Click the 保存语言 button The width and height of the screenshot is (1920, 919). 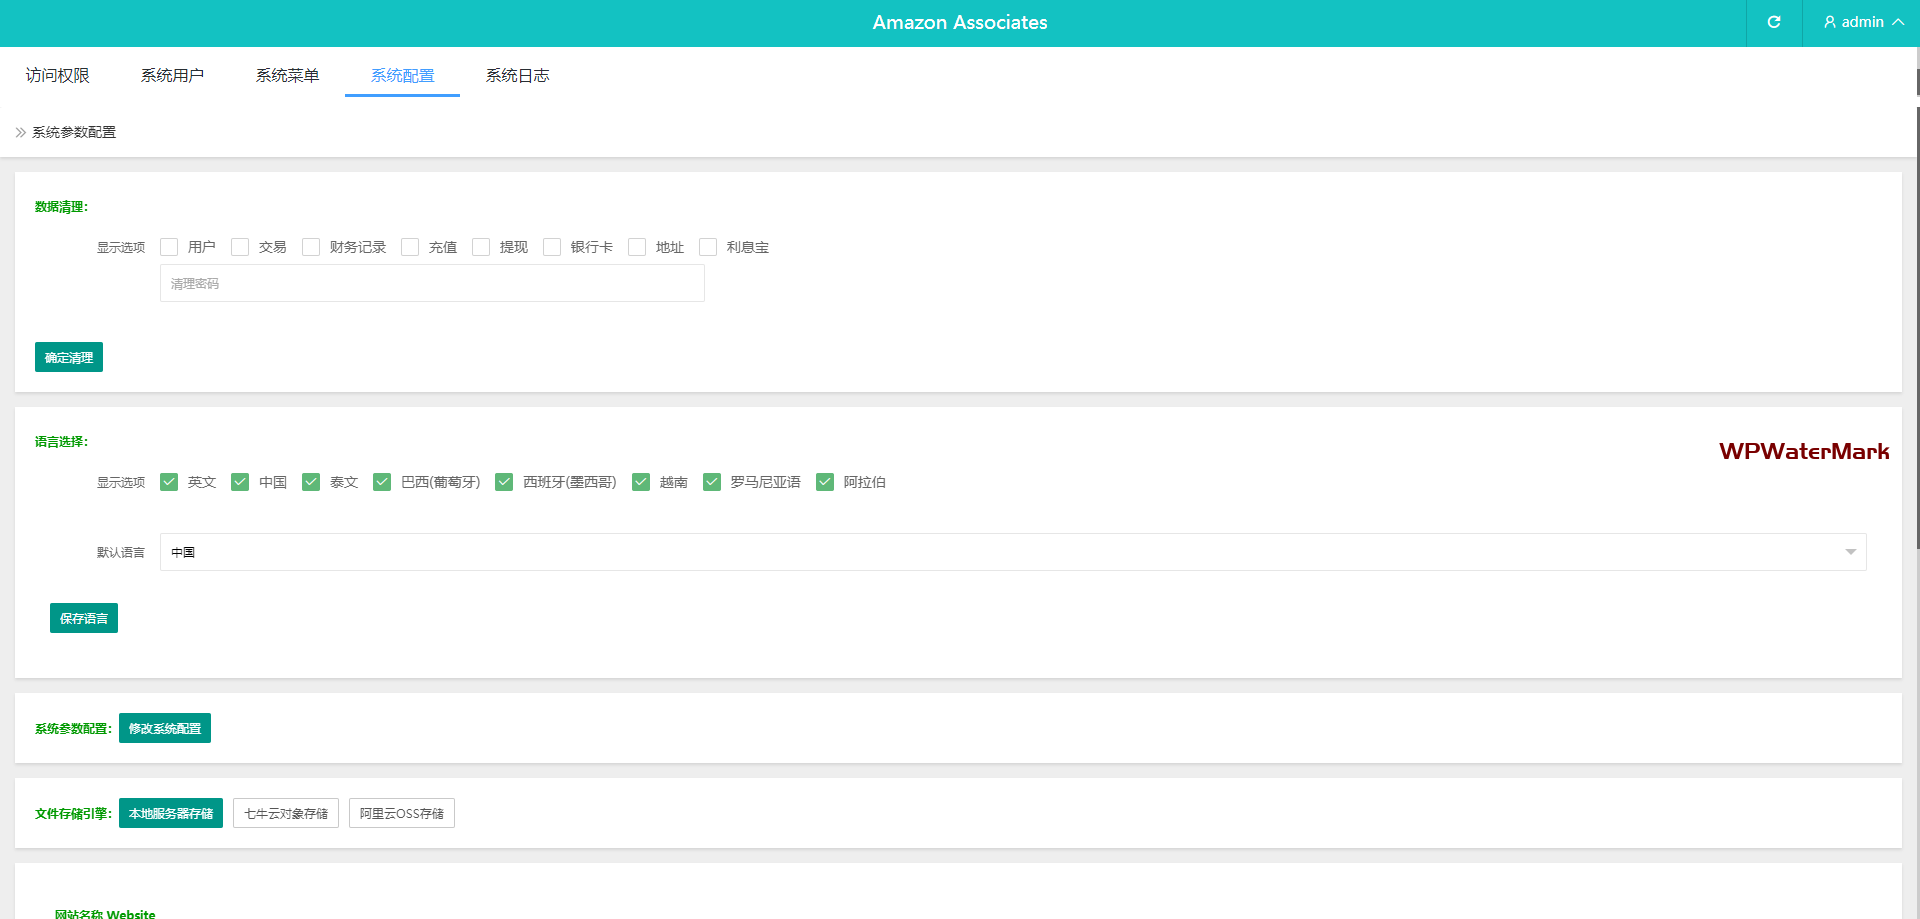coord(84,618)
